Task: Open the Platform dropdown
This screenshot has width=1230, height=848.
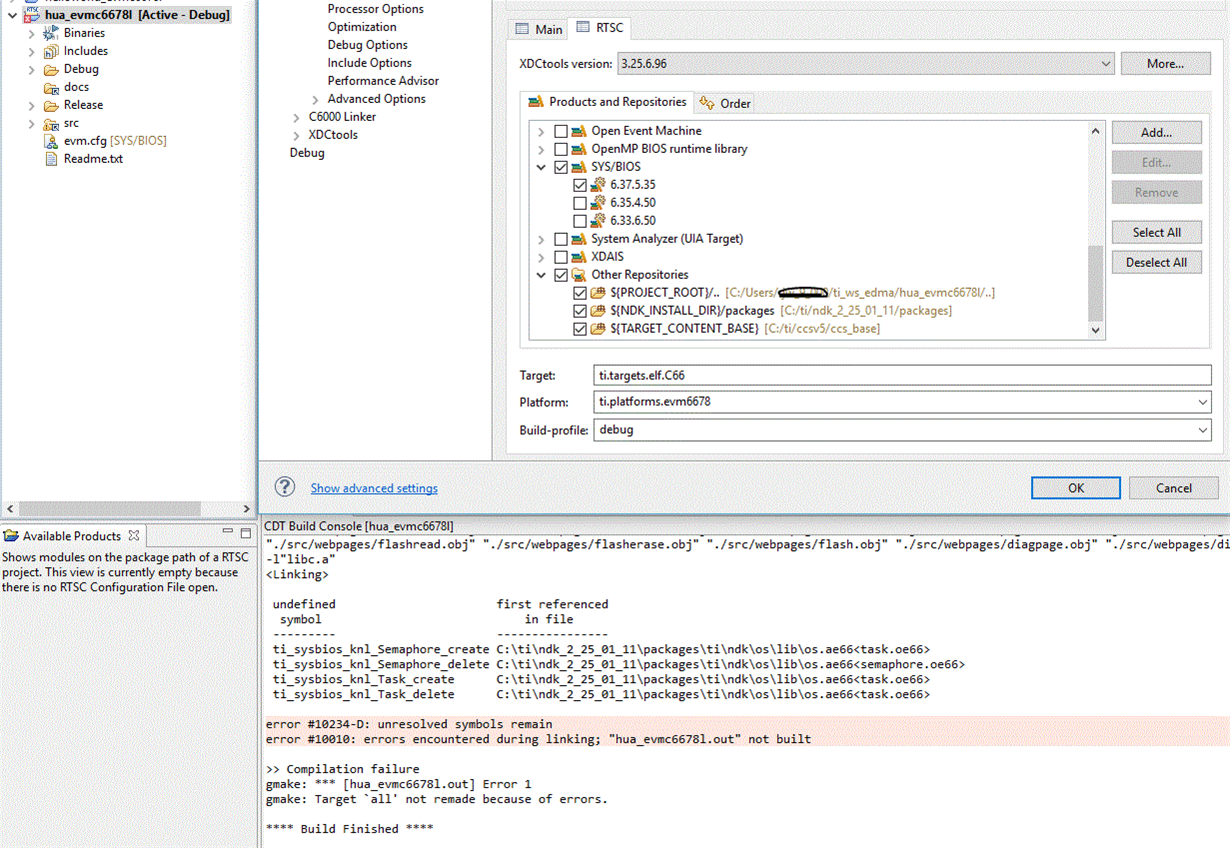Action: coord(1201,402)
